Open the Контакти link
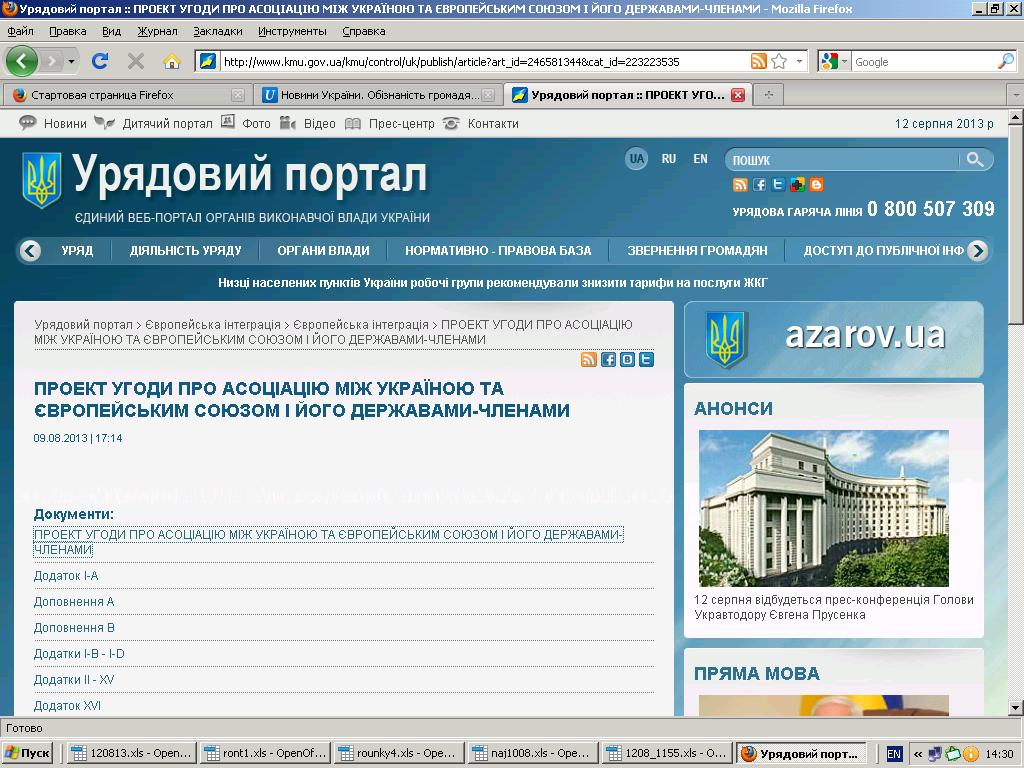This screenshot has height=768, width=1024. [x=493, y=123]
